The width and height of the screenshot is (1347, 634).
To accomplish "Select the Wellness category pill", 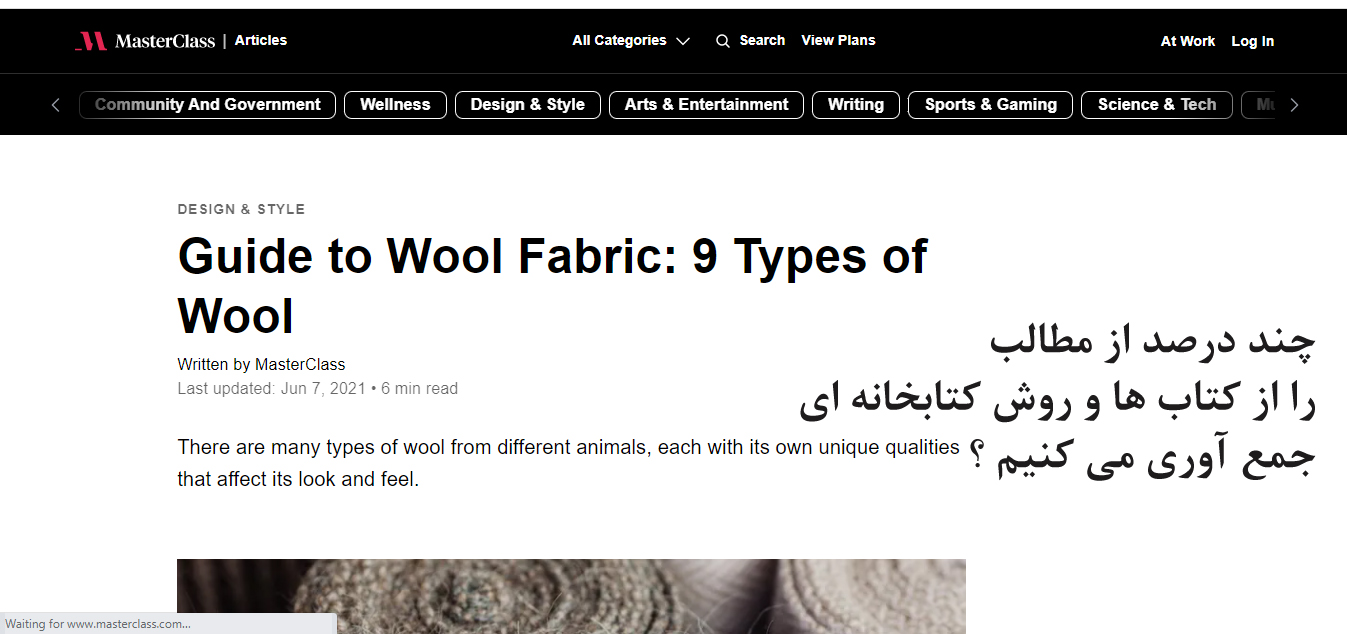I will coord(395,105).
